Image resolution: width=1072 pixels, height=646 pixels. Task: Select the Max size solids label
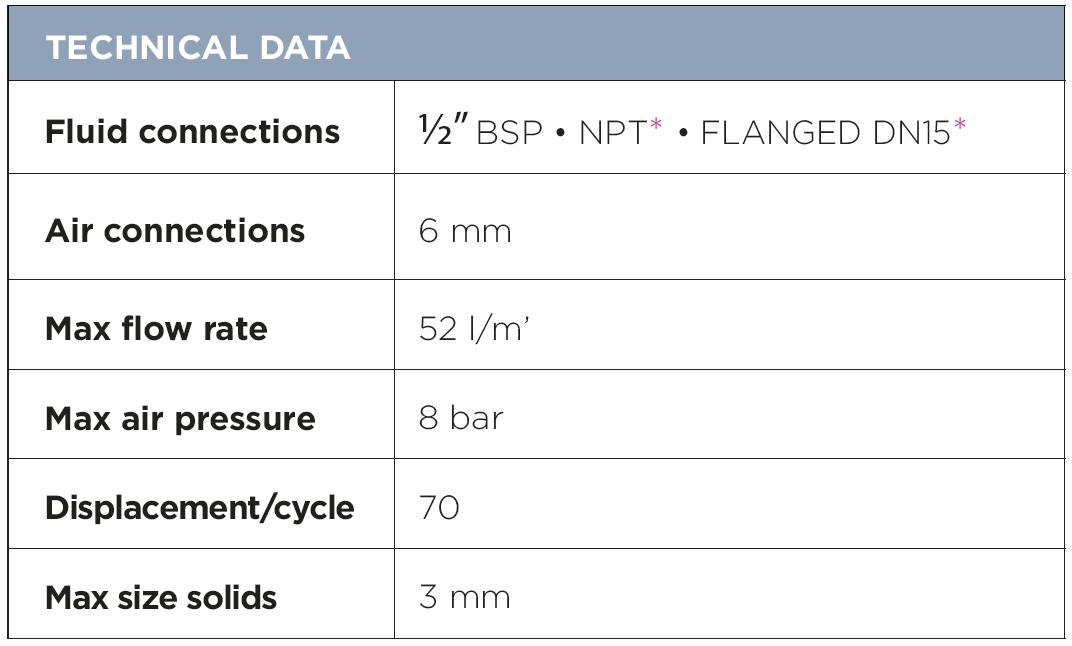click(161, 597)
